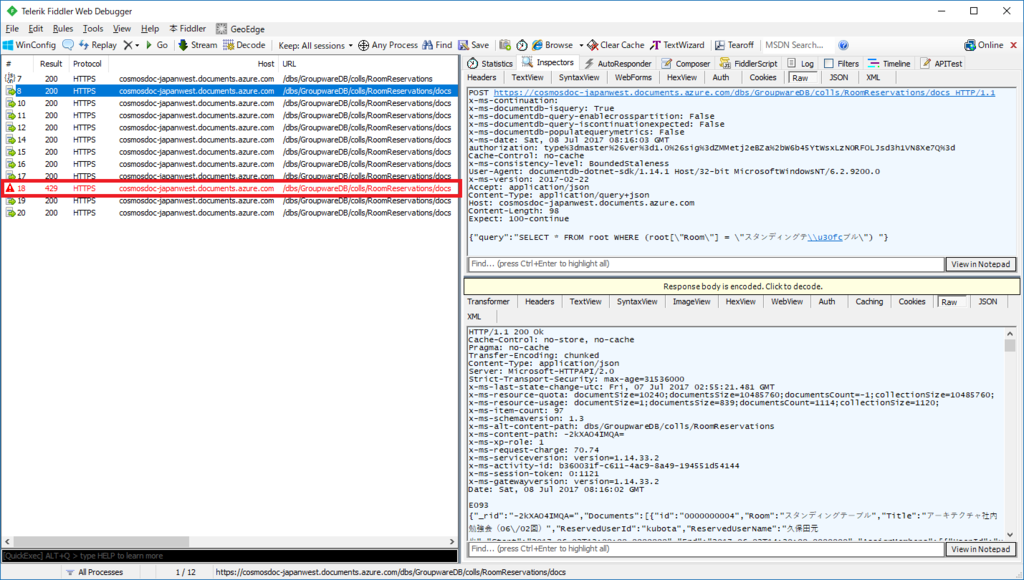
Task: Click the Go resume button
Action: 157,45
